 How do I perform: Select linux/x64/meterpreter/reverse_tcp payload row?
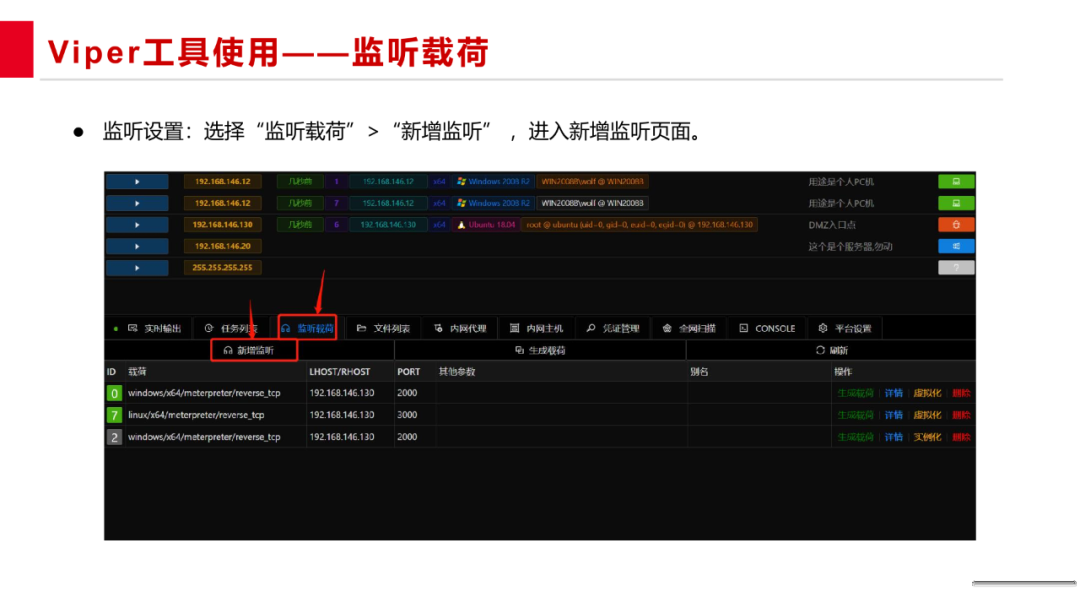[x=540, y=415]
